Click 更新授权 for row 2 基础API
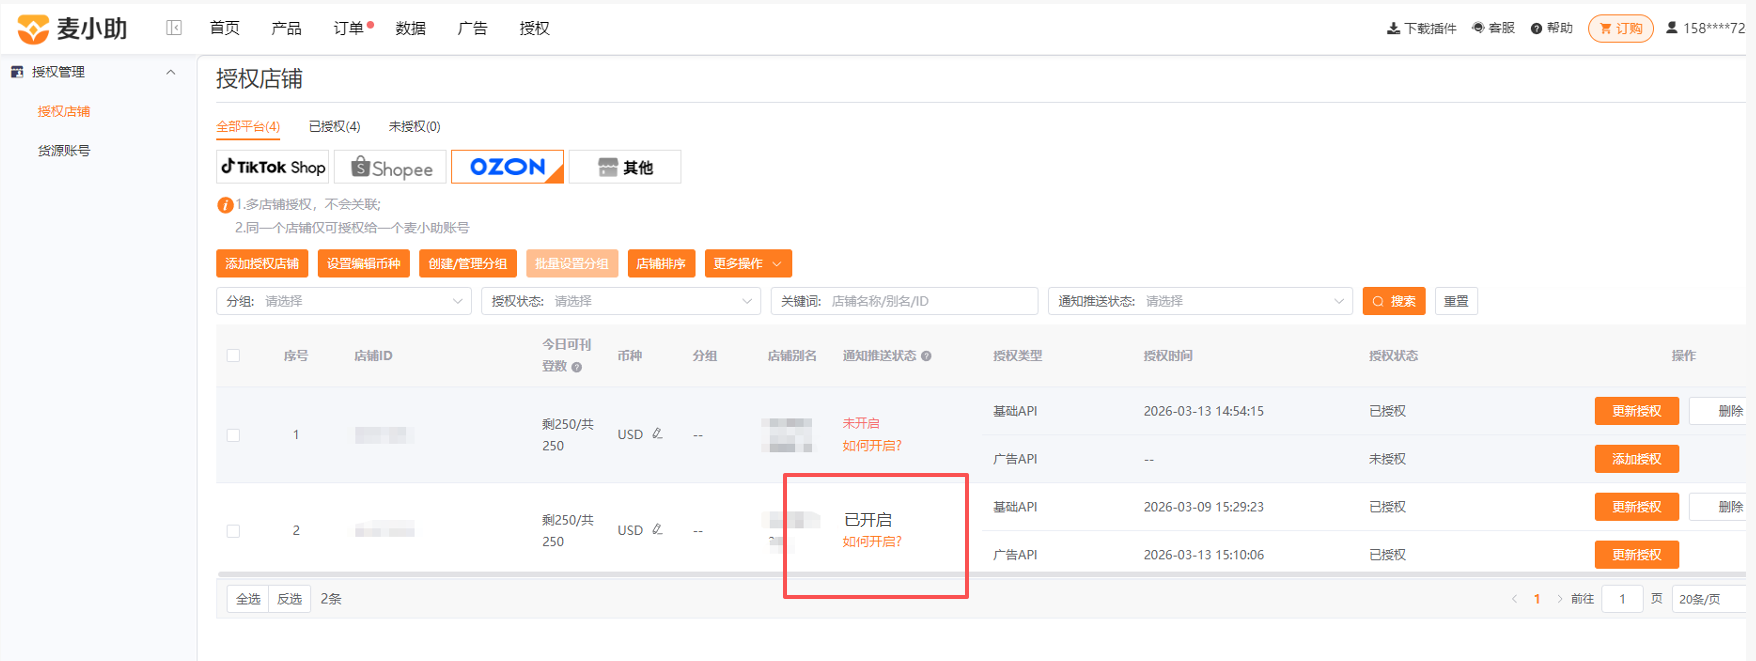 [1637, 507]
